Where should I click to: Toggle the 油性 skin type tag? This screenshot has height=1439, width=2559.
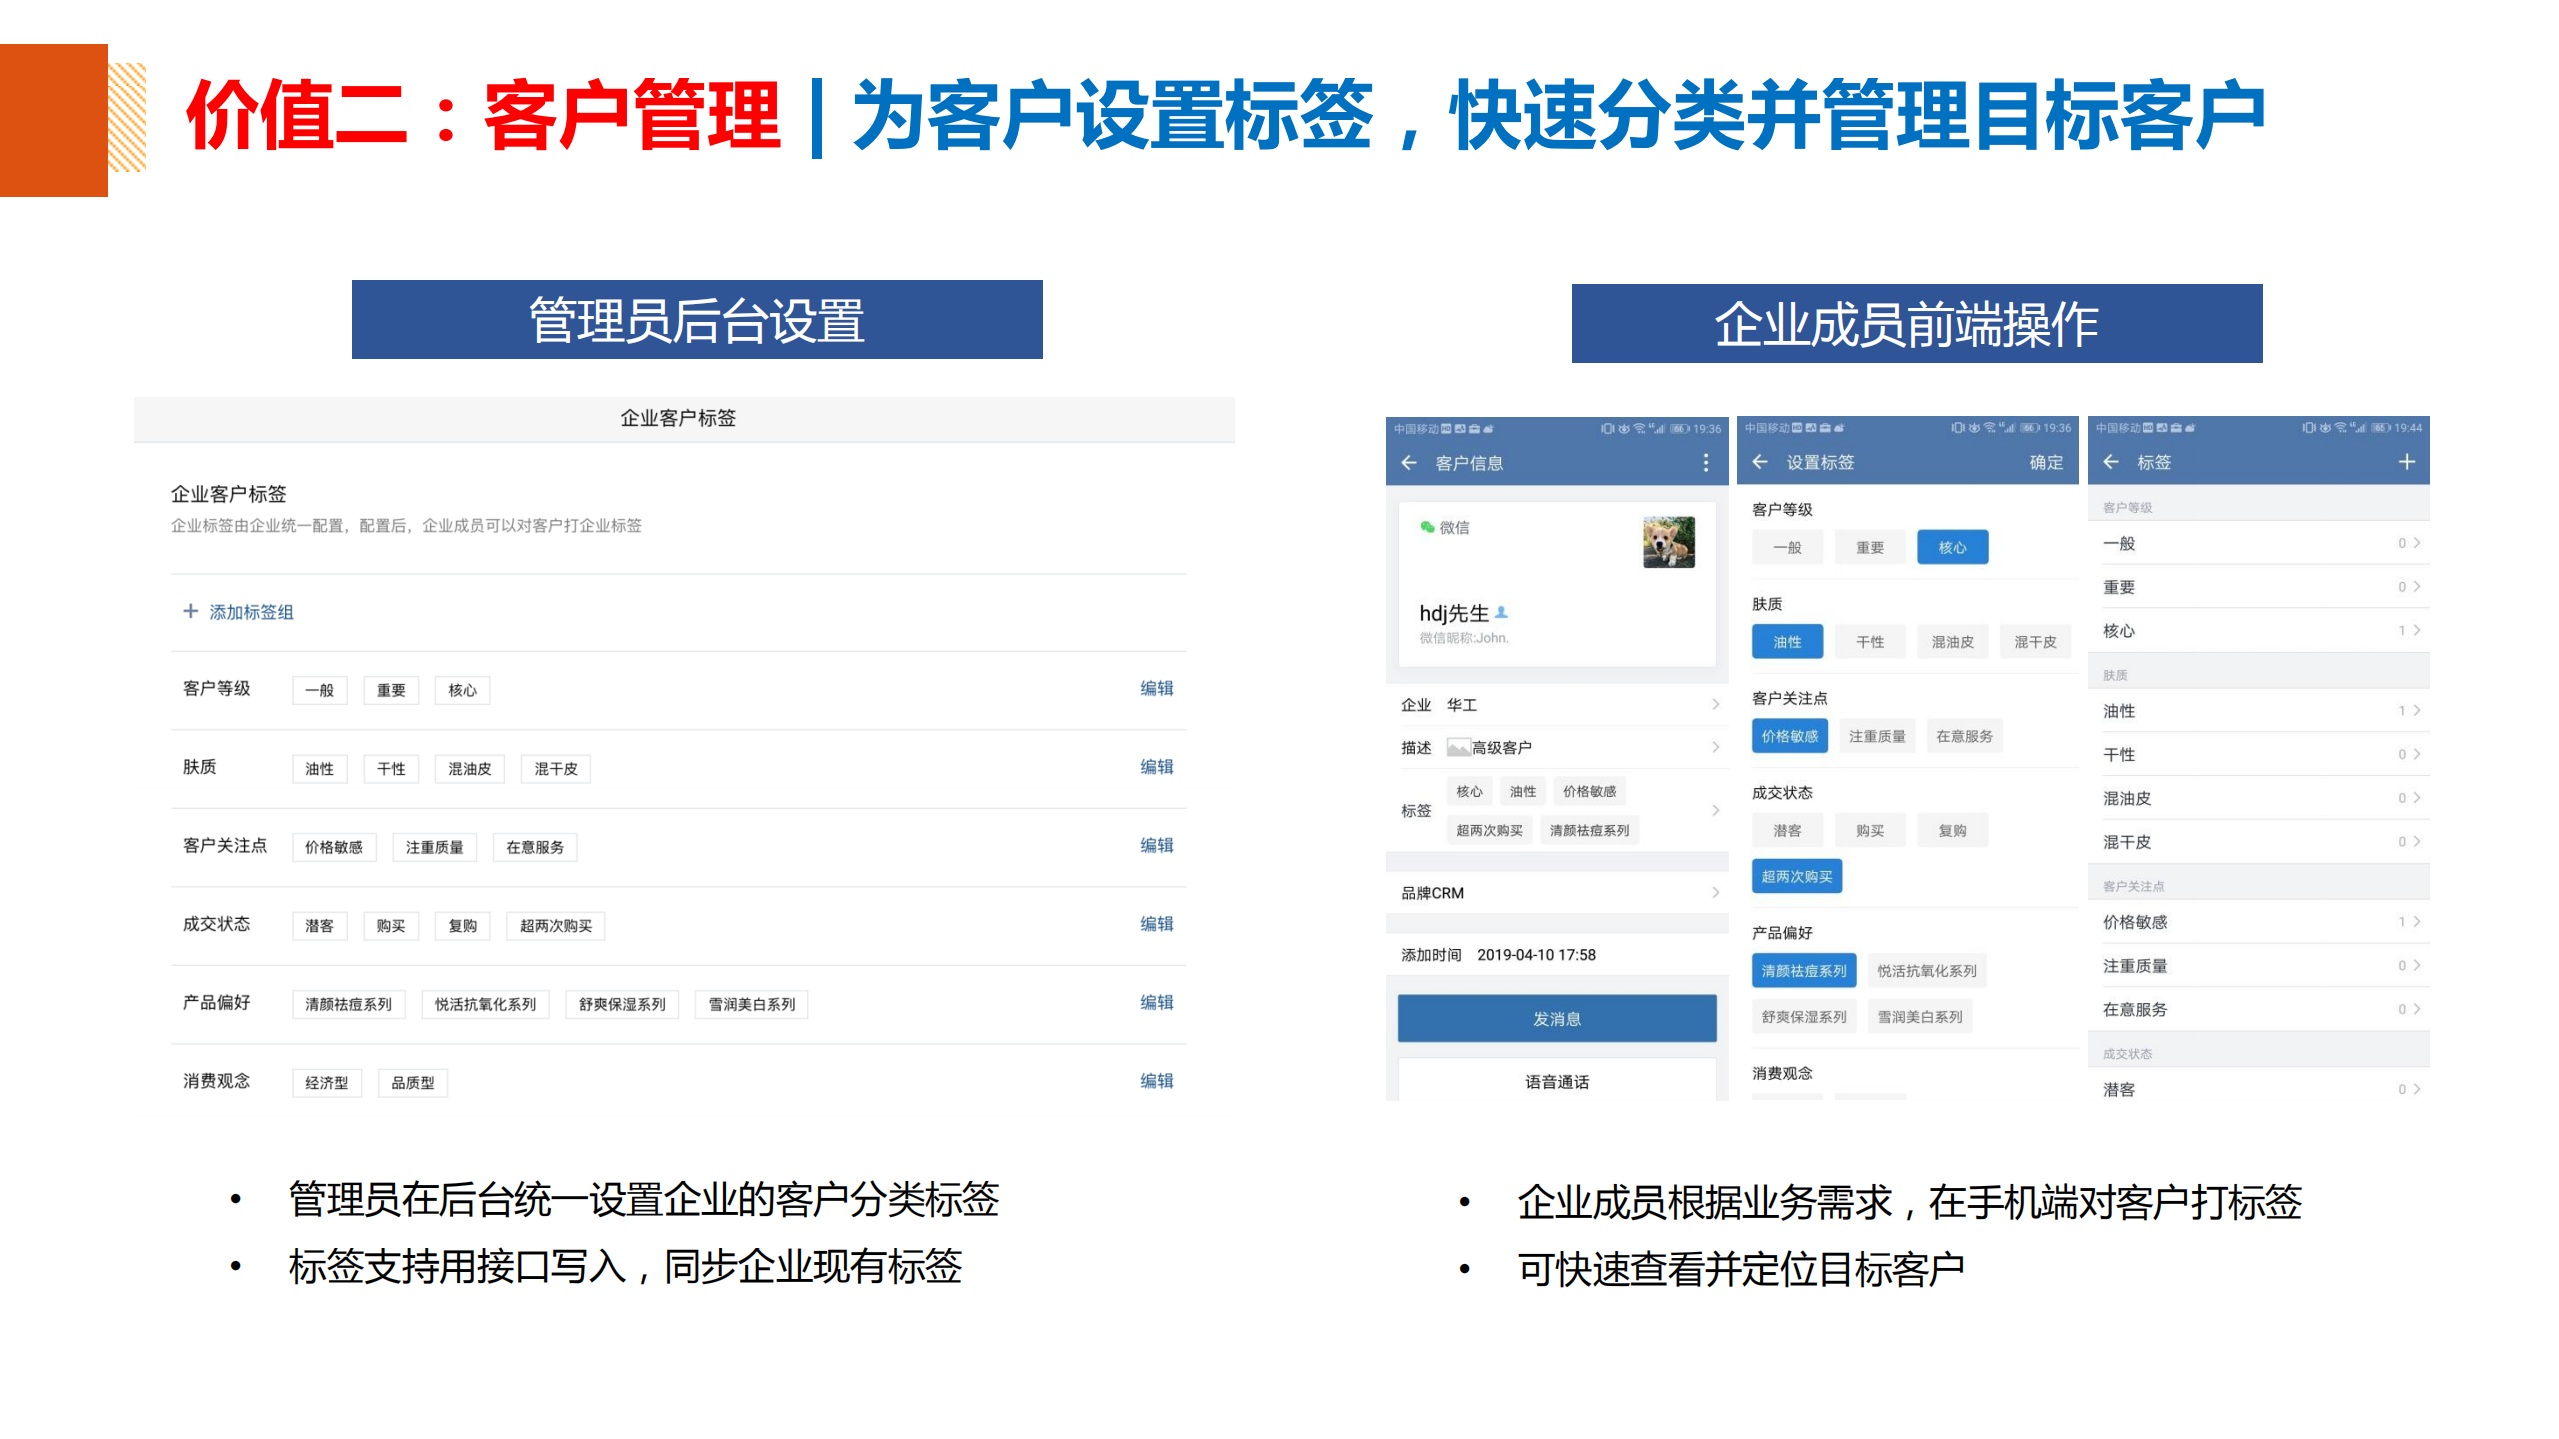pos(1787,641)
